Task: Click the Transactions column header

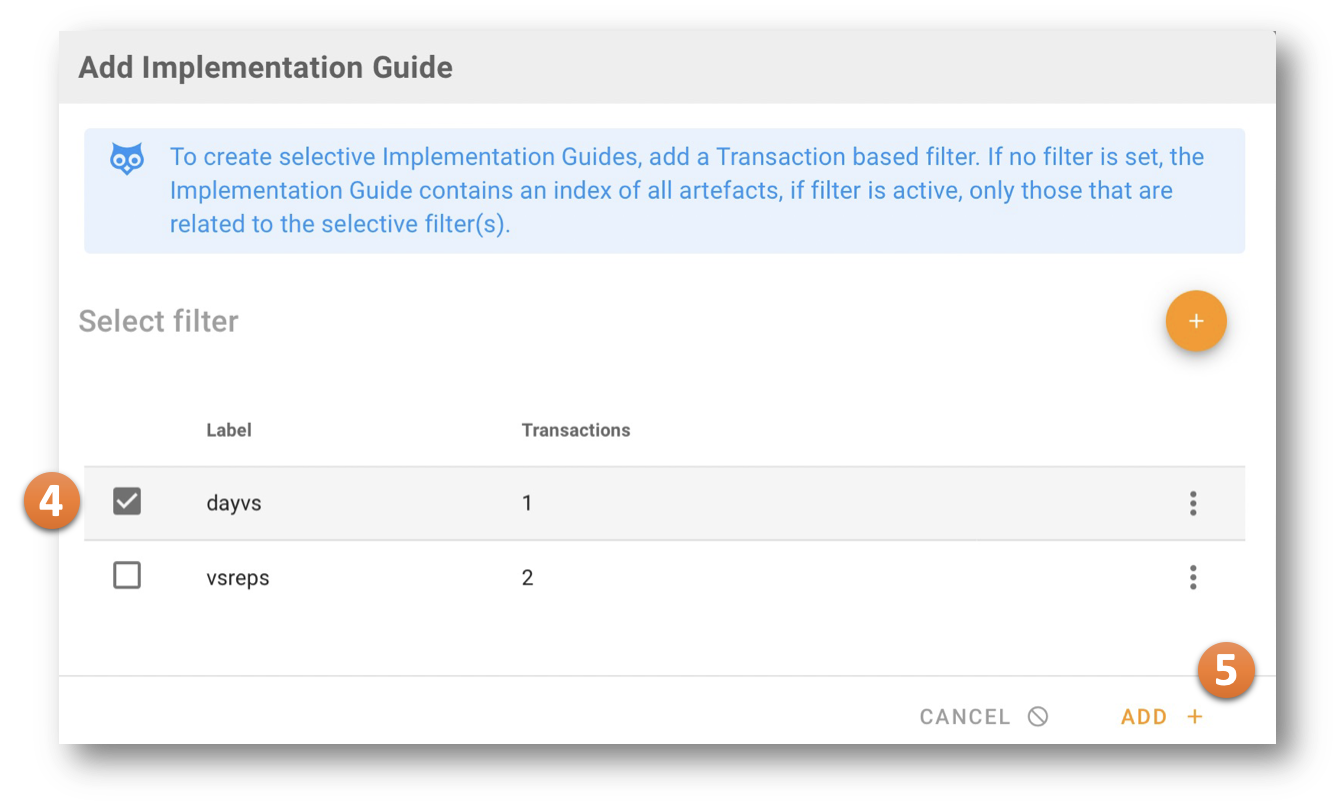Action: click(576, 430)
